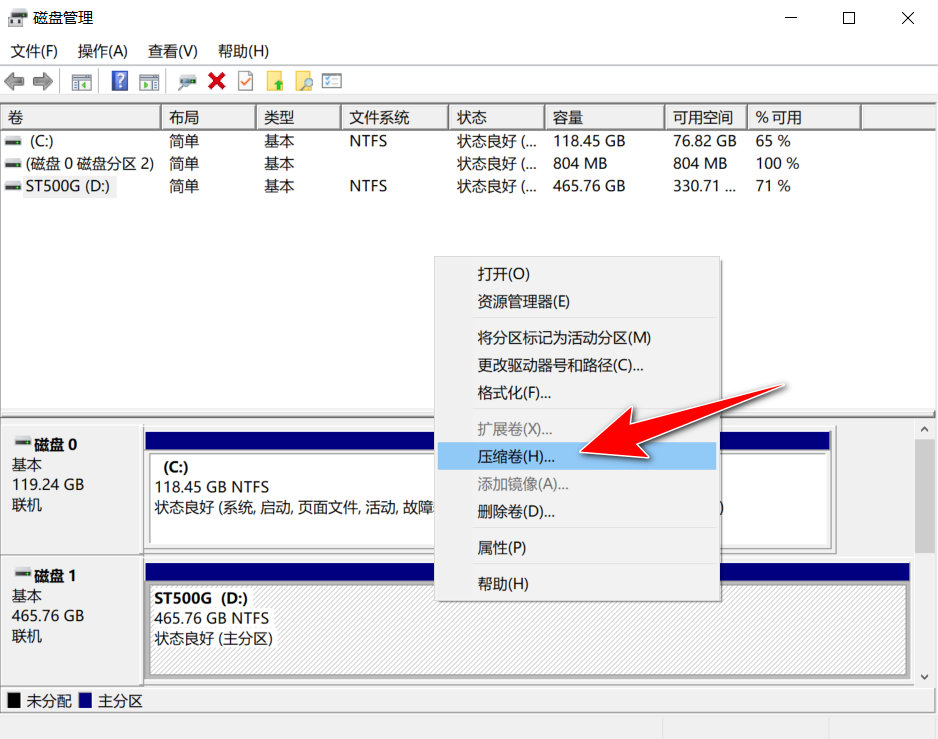Click the back navigation arrow icon
This screenshot has height=739, width=938.
point(14,81)
